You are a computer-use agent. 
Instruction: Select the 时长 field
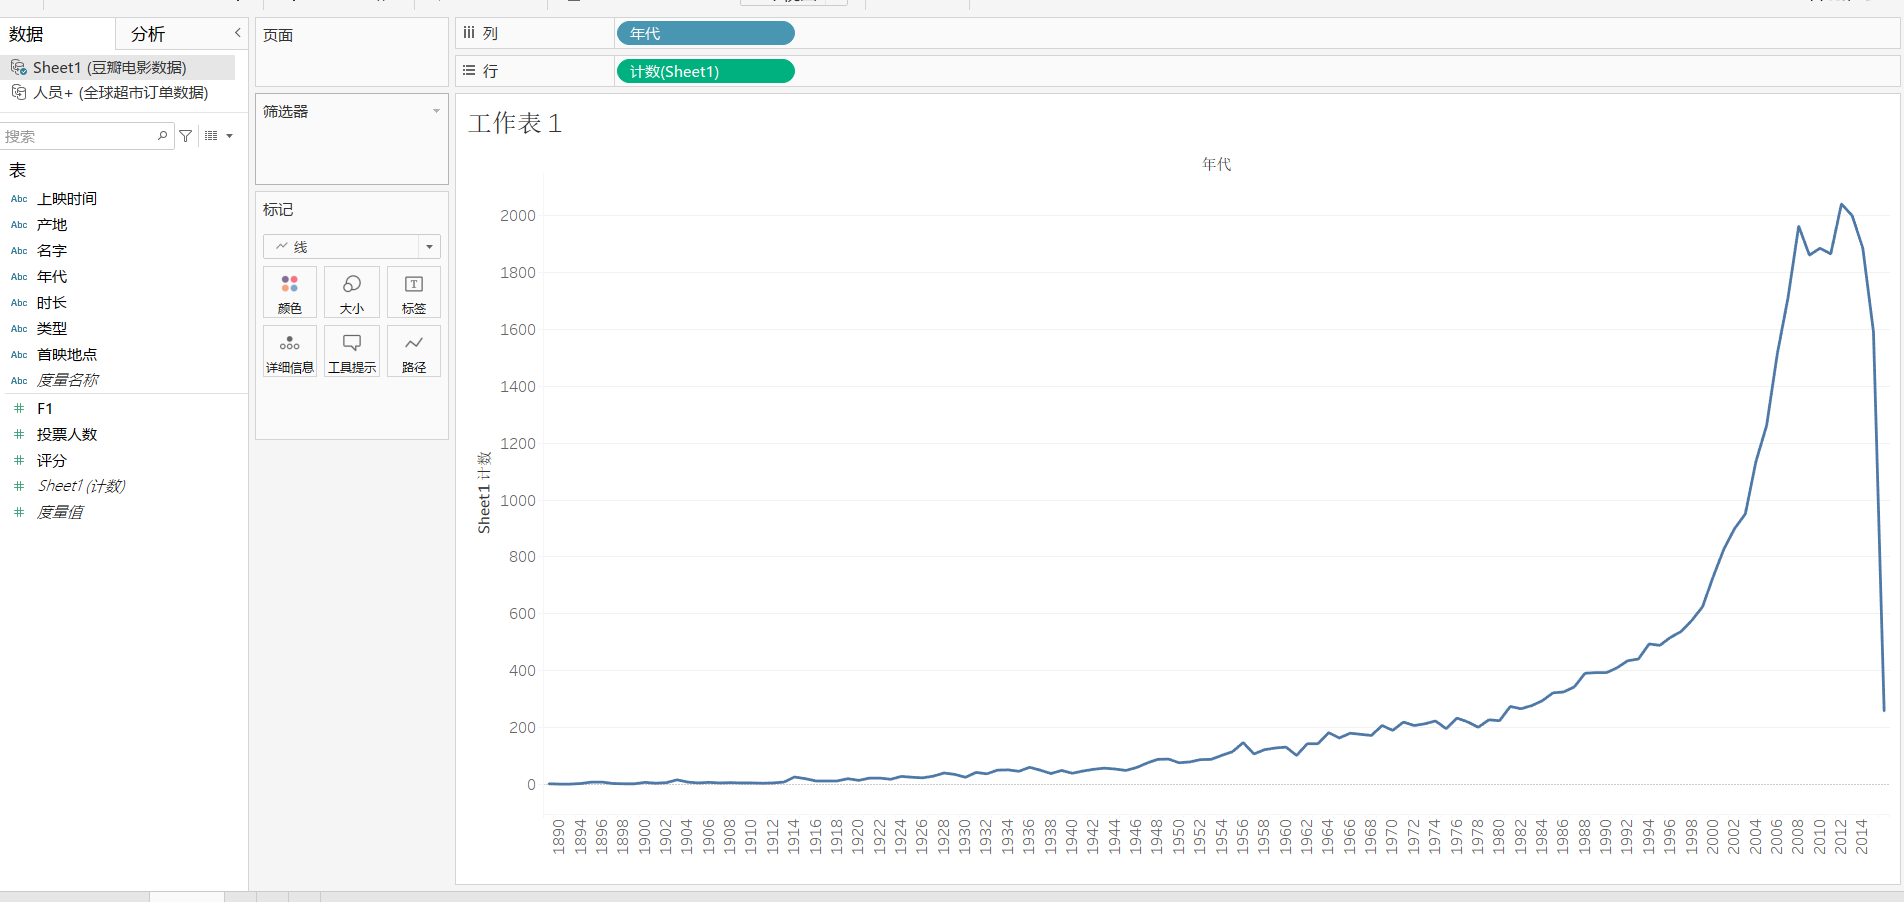tap(52, 303)
